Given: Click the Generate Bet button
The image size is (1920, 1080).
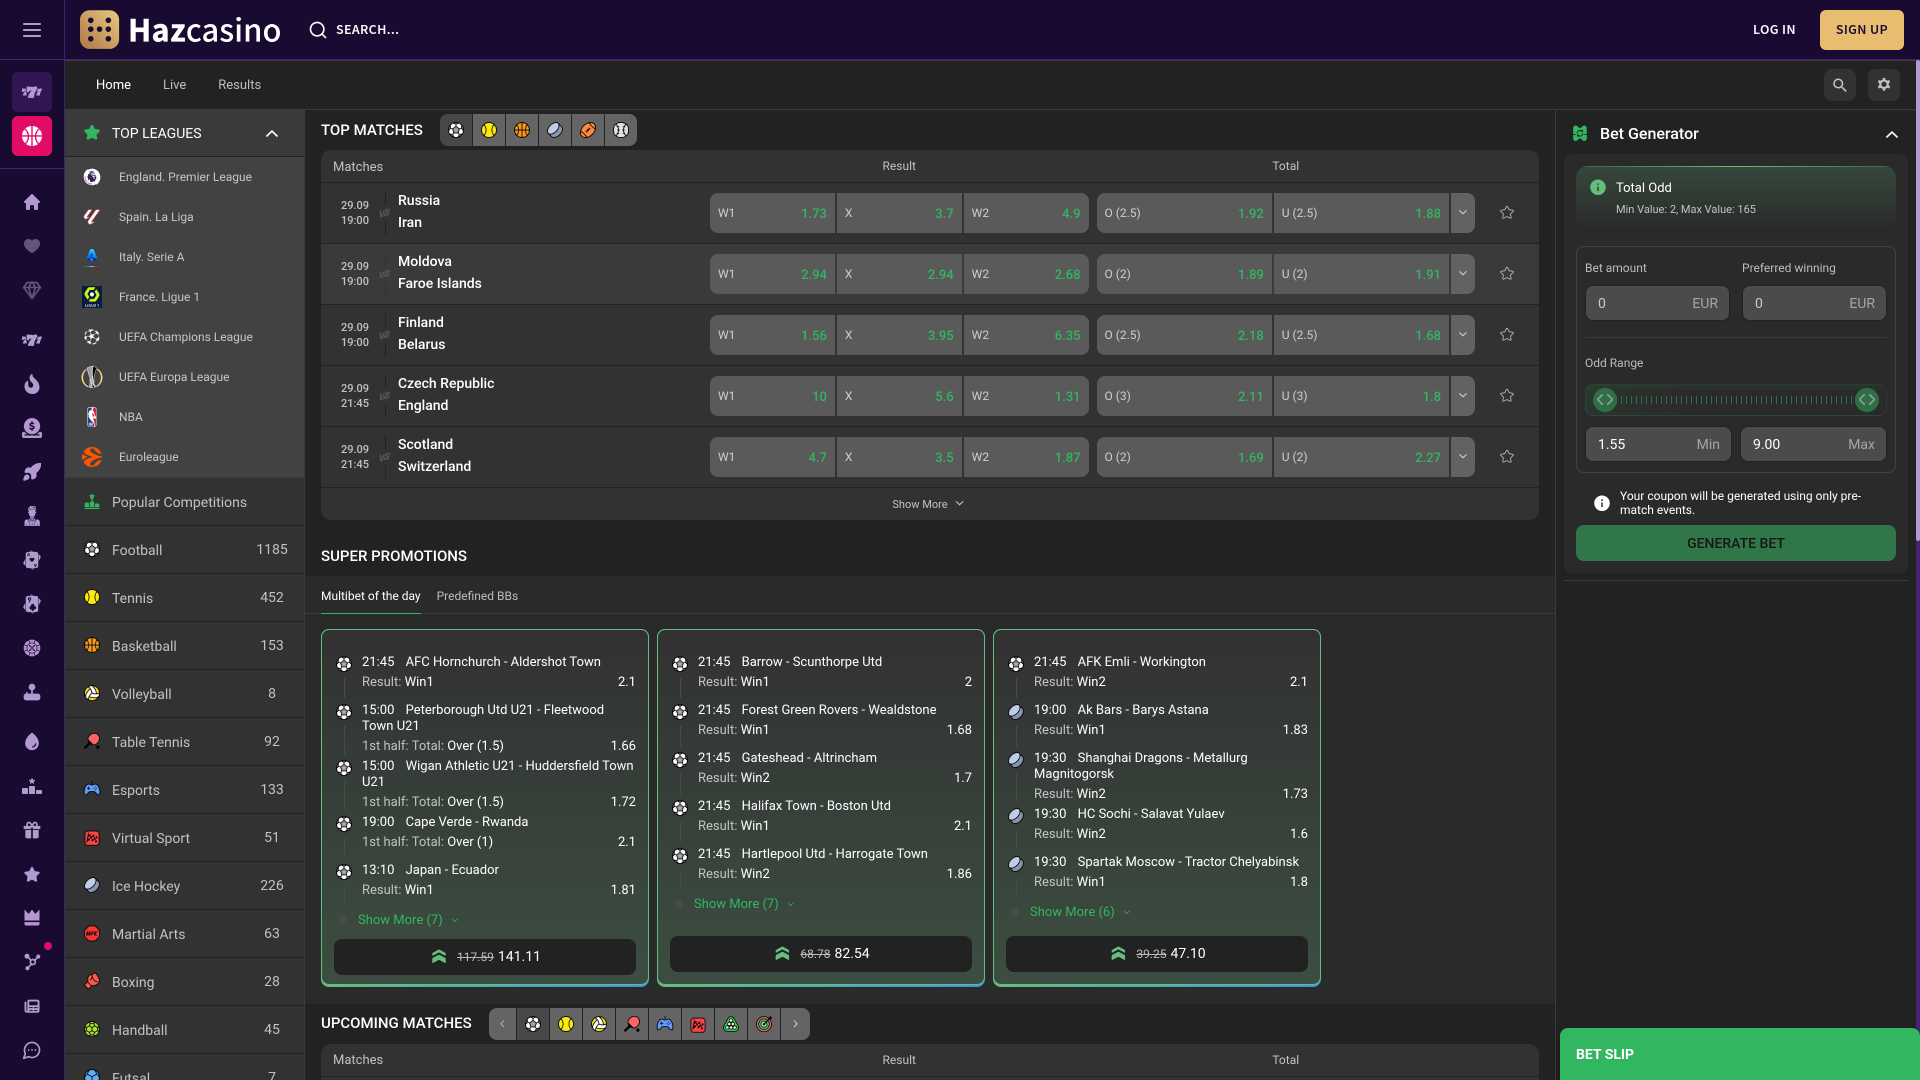Looking at the screenshot, I should (1735, 543).
